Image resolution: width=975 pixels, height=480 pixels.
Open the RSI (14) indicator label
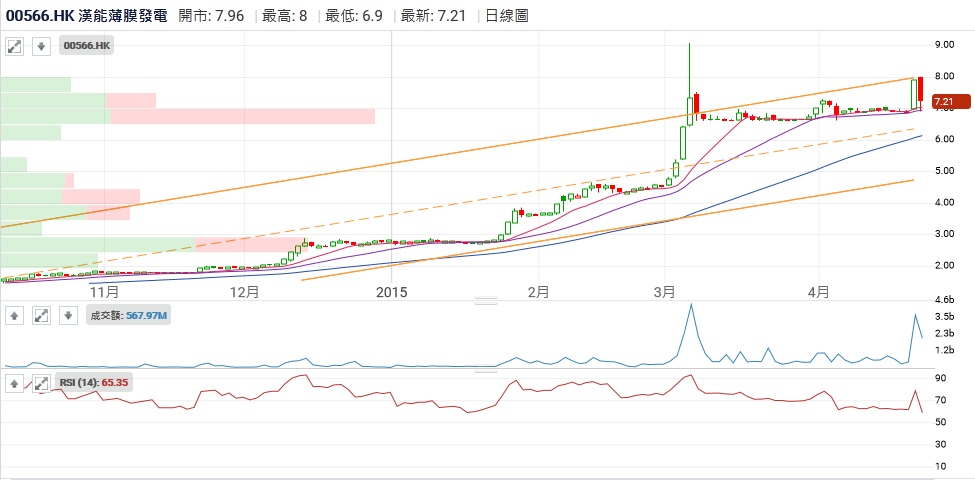(95, 382)
